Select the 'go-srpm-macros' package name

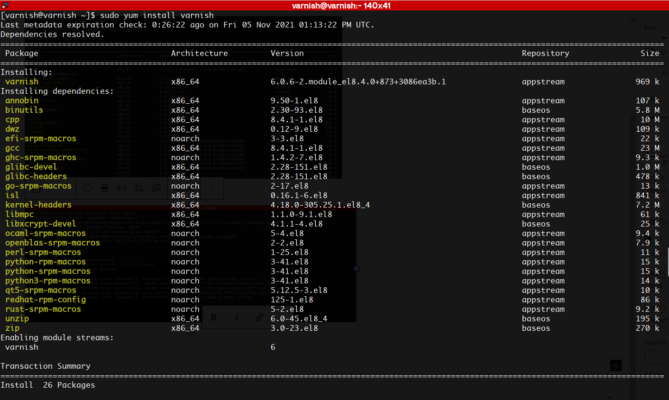coord(38,186)
